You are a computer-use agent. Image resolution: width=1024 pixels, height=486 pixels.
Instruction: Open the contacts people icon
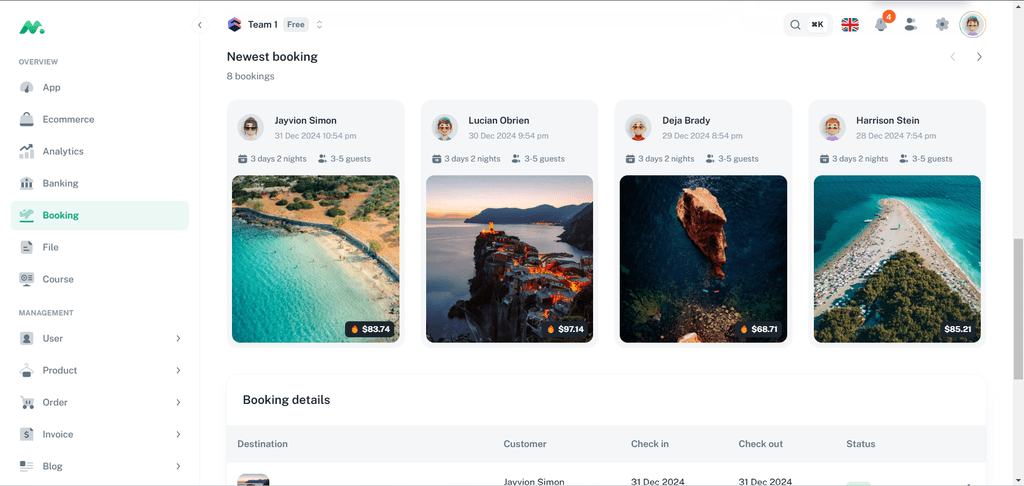tap(911, 25)
